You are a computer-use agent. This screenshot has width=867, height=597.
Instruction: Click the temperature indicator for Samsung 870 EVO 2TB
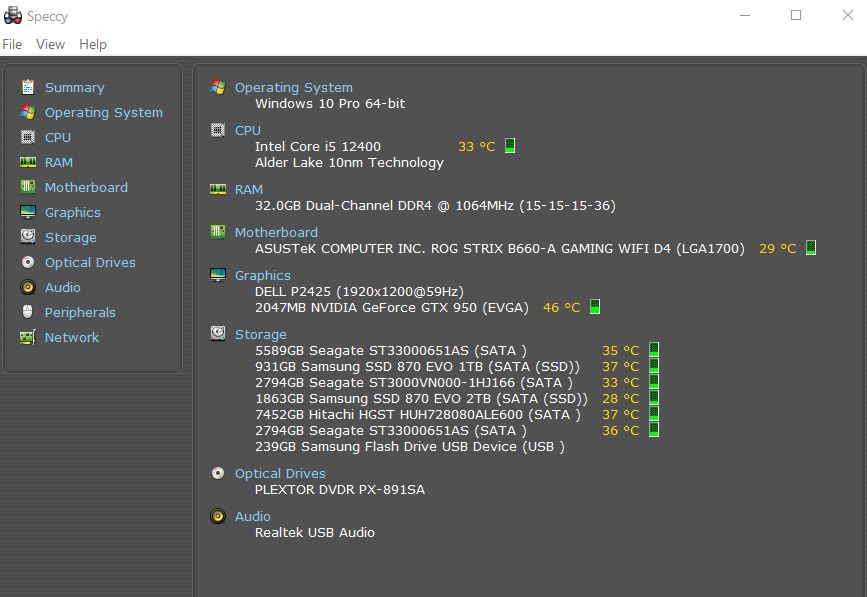pyautogui.click(x=654, y=397)
